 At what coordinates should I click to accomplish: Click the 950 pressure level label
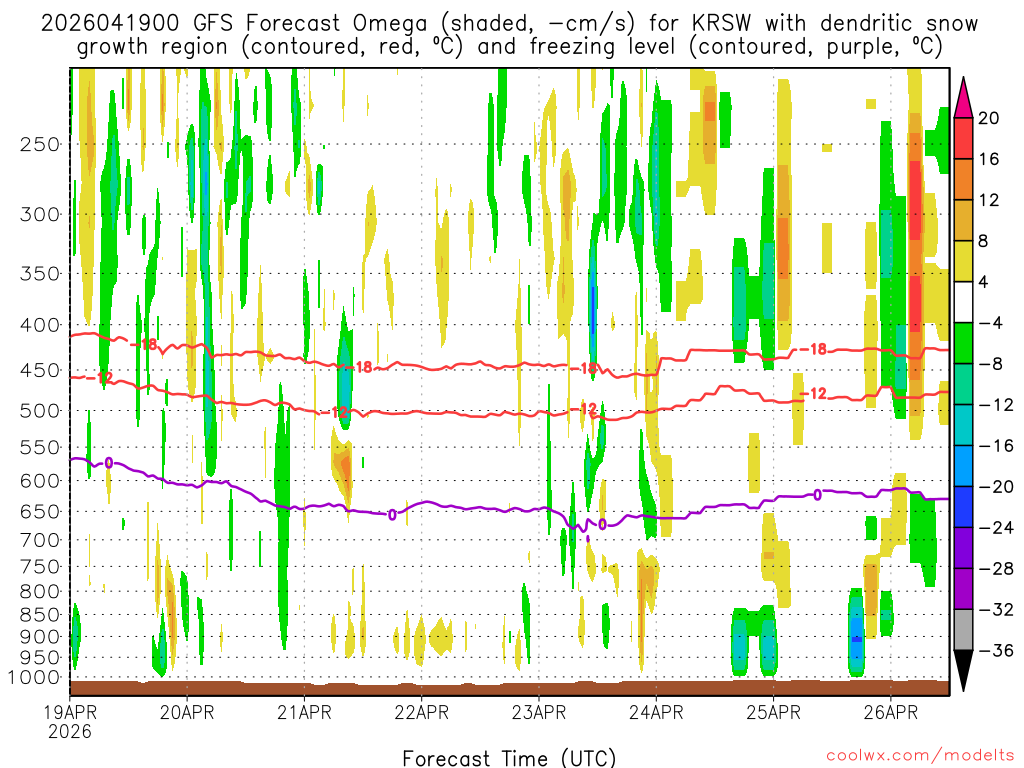pos(40,658)
